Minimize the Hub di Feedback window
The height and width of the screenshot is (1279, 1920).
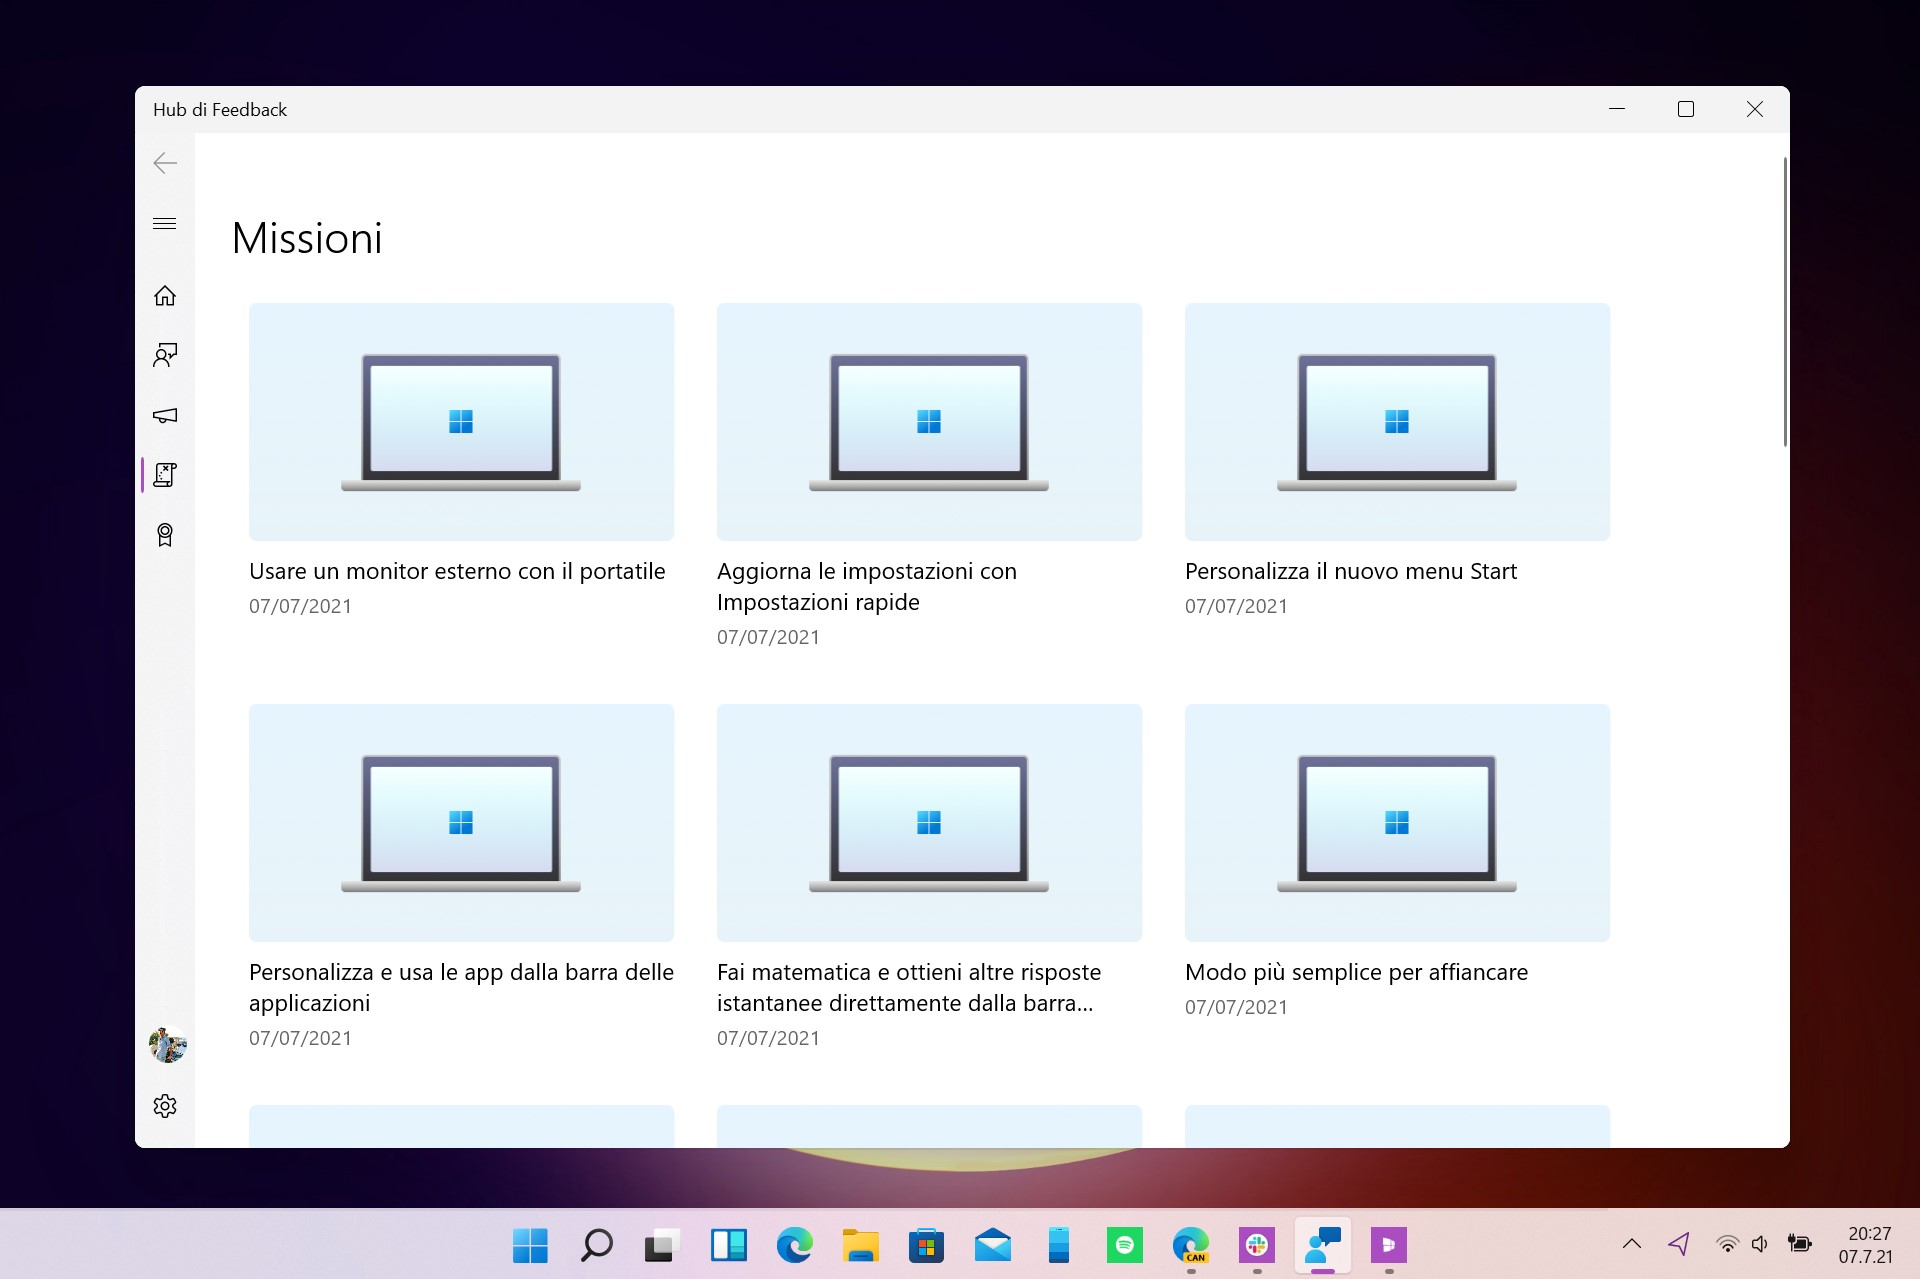pyautogui.click(x=1617, y=109)
